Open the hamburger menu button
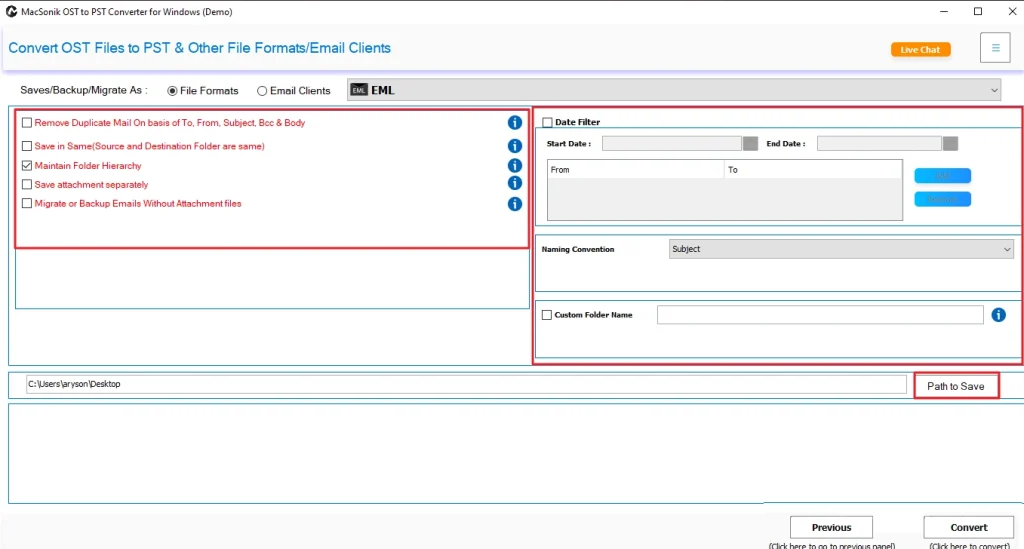1024x549 pixels. 995,48
